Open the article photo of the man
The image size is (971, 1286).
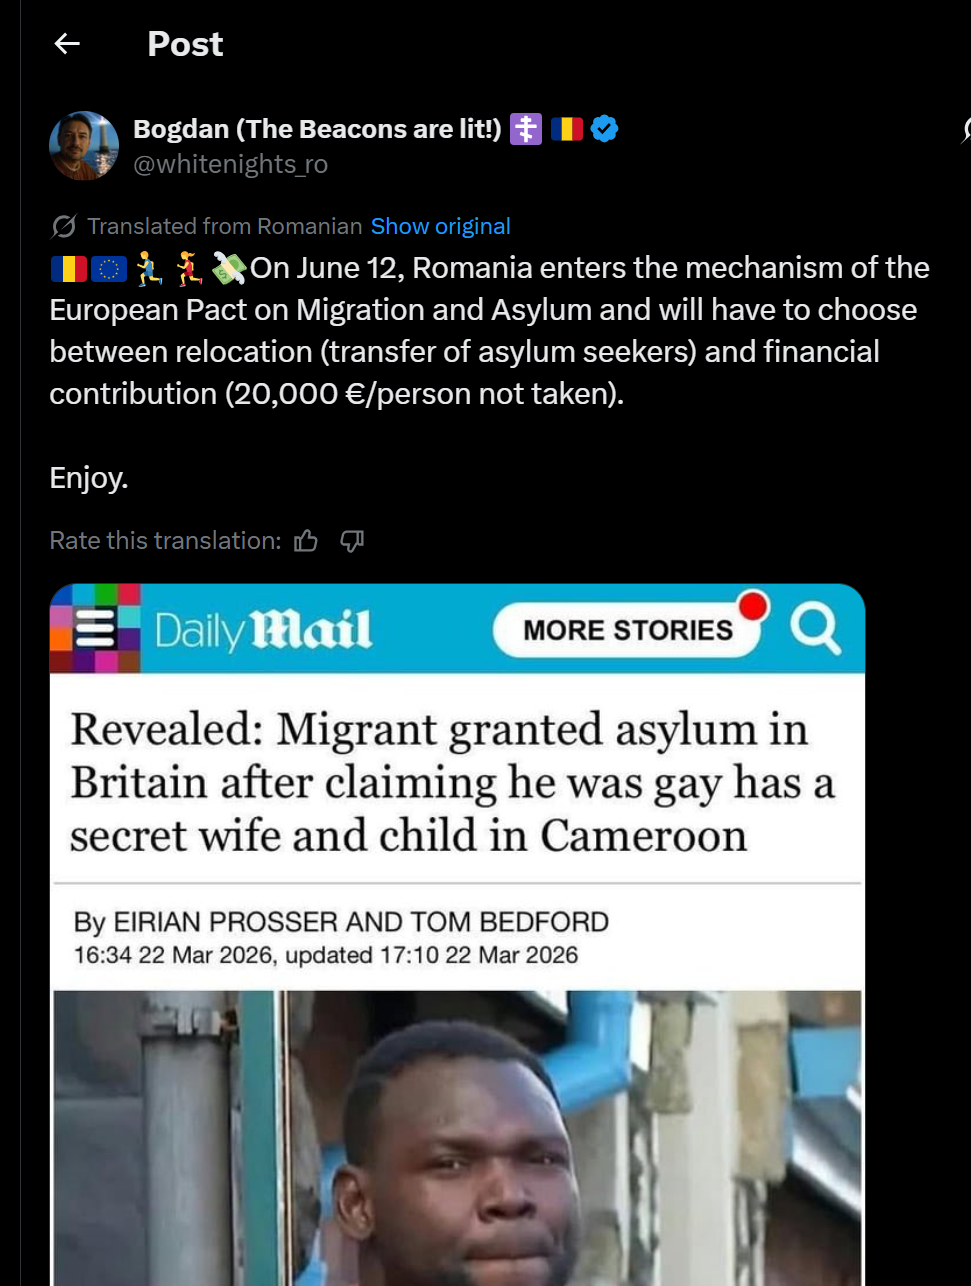[457, 1138]
